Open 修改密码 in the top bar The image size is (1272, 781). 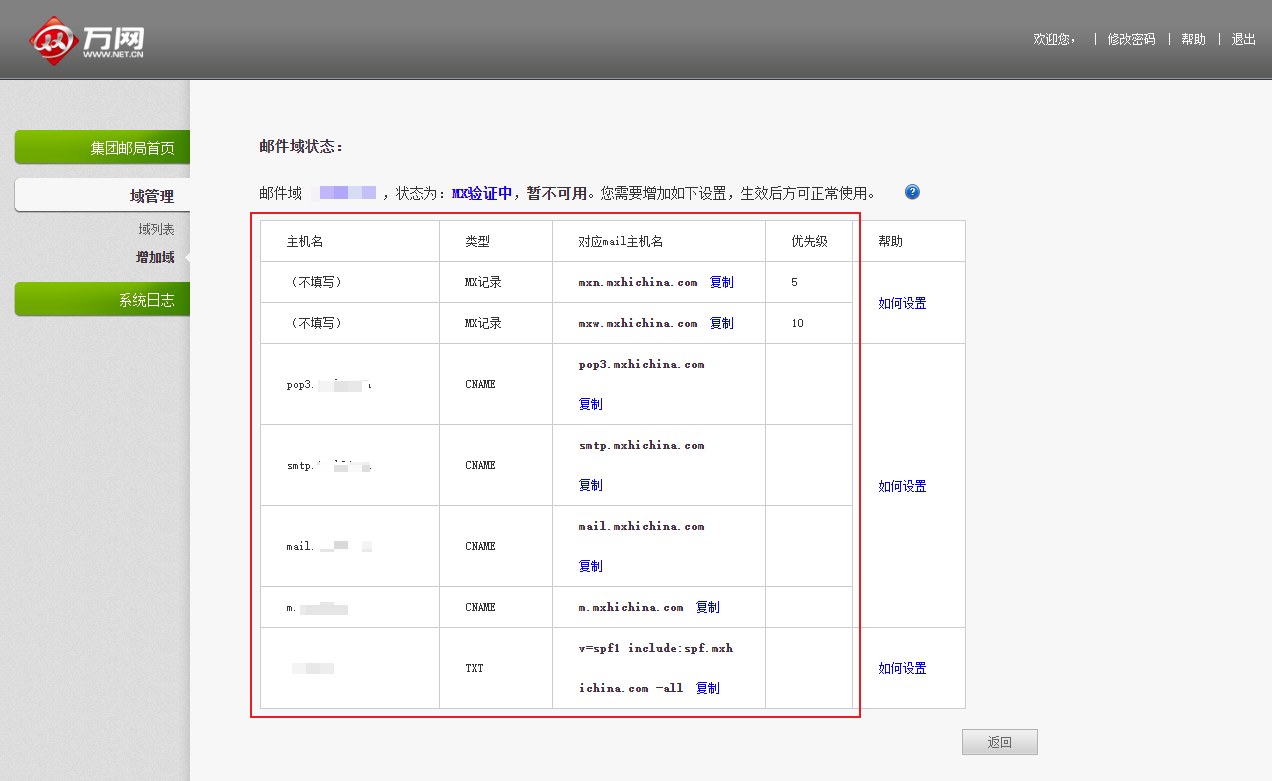(1130, 39)
